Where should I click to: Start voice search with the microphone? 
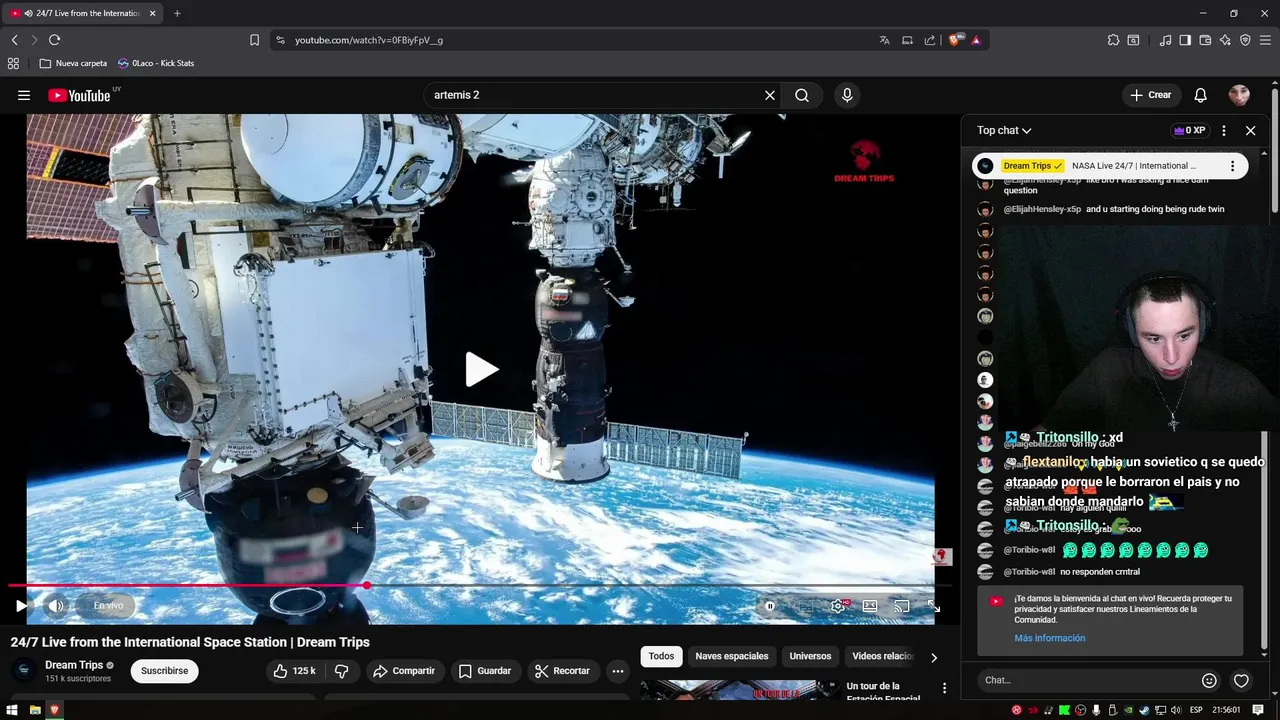point(847,95)
